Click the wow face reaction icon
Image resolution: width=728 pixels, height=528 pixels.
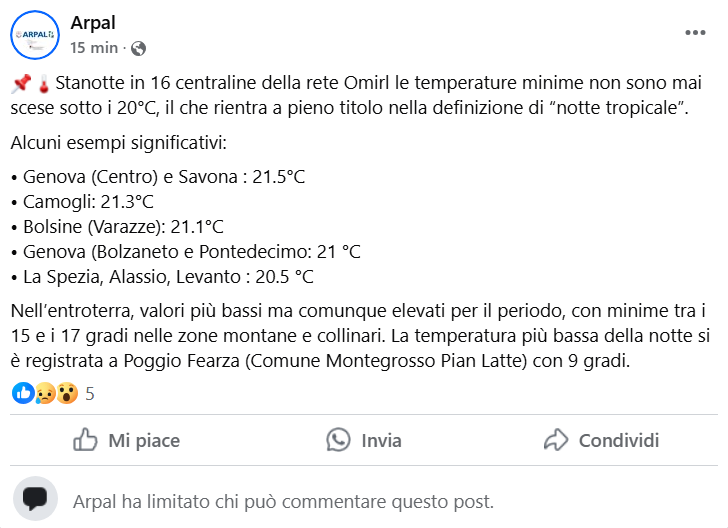66,393
